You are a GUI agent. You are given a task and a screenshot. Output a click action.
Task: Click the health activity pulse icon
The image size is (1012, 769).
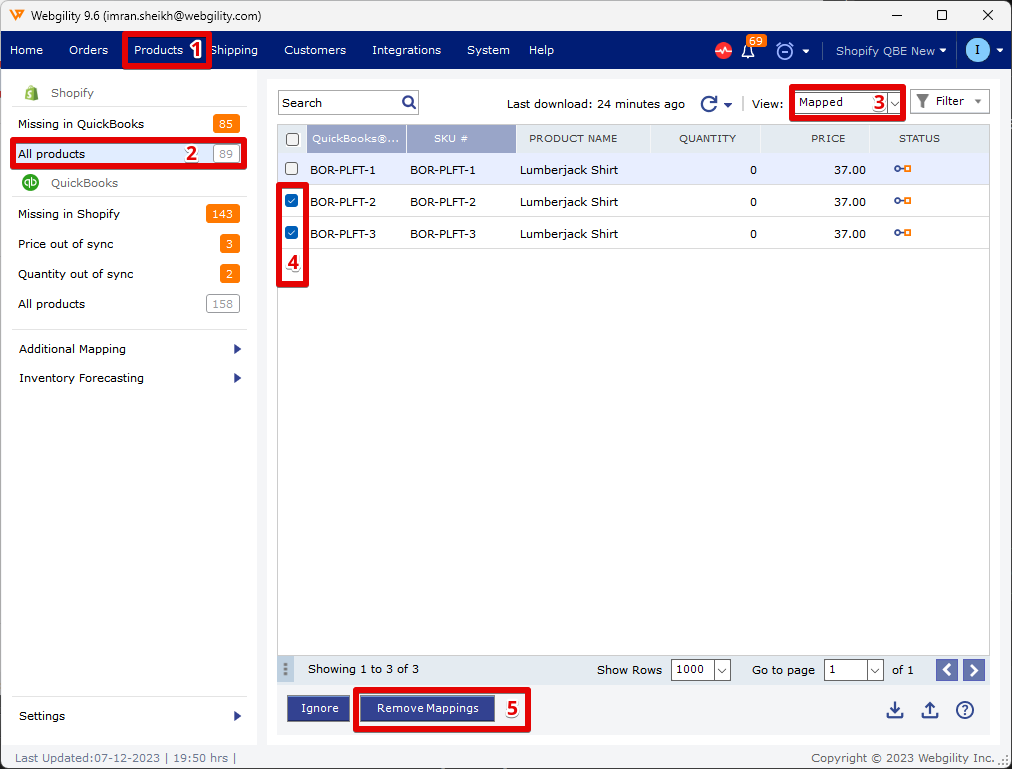723,50
